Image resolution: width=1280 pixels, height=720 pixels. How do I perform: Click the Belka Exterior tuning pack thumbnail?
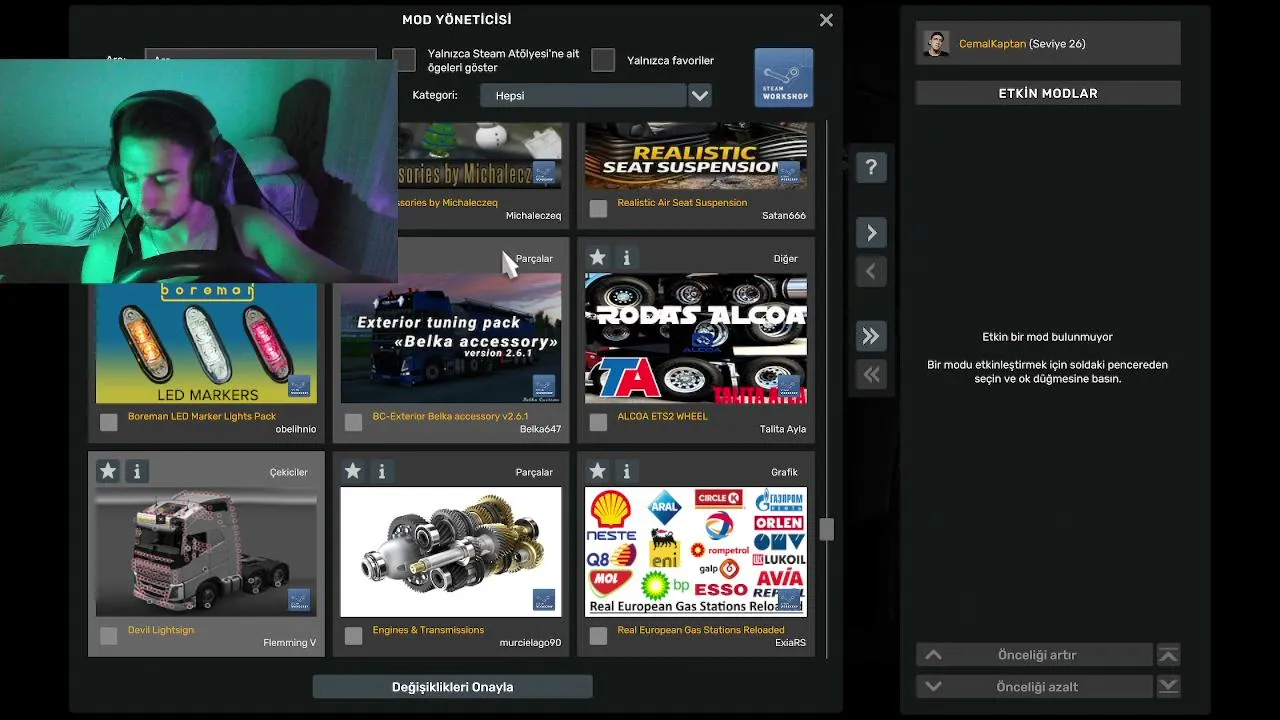pyautogui.click(x=451, y=338)
